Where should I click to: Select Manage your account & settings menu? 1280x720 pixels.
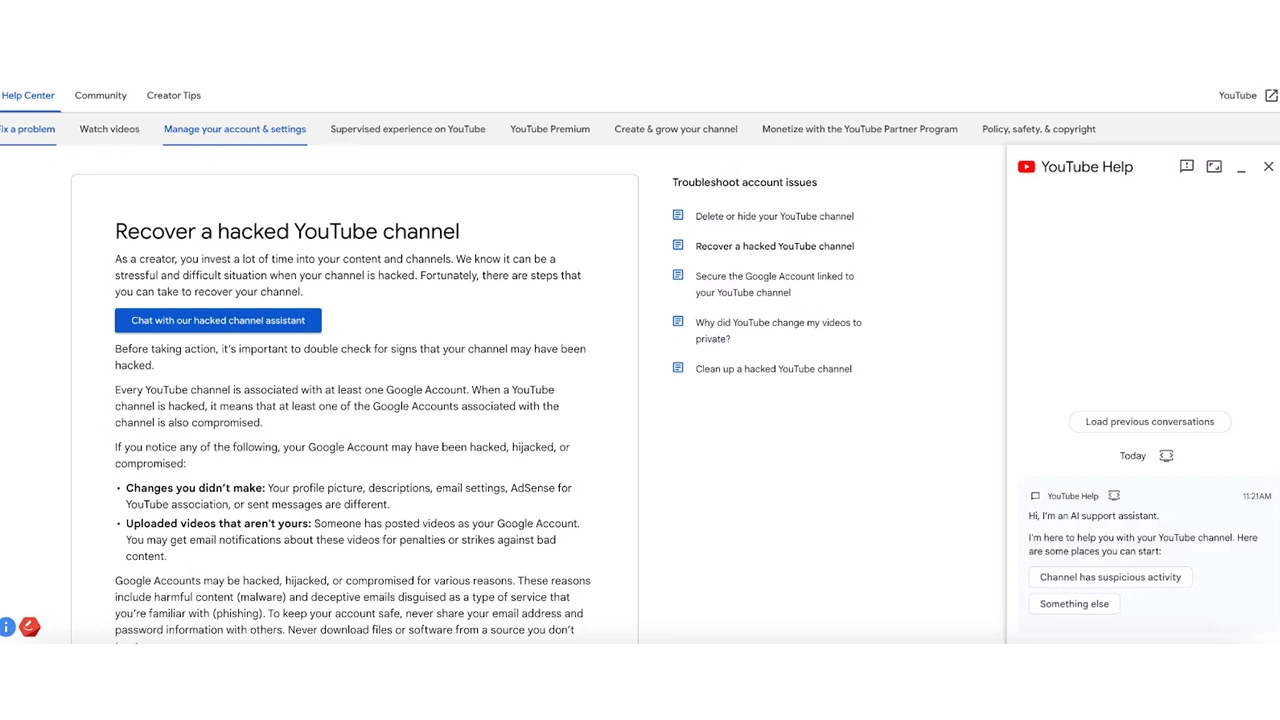coord(235,129)
